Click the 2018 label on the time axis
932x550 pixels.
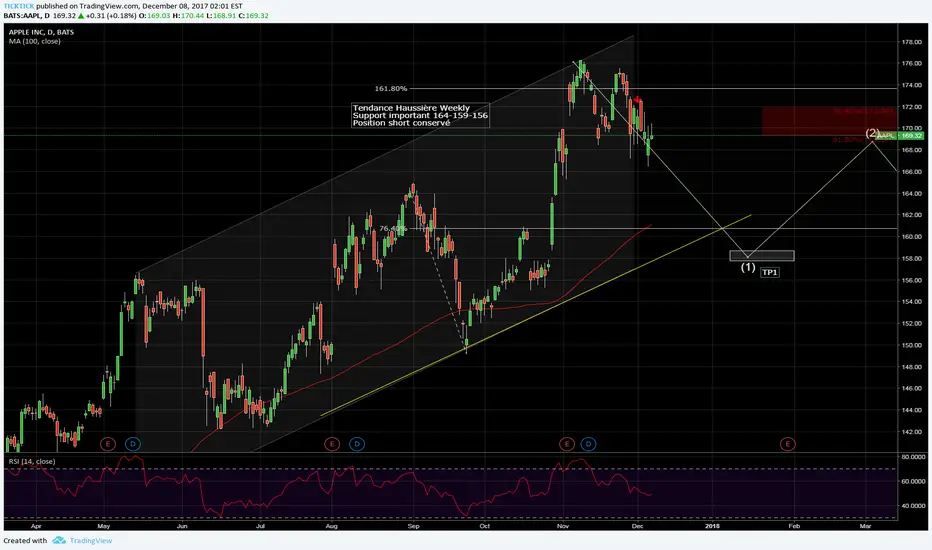tap(712, 526)
